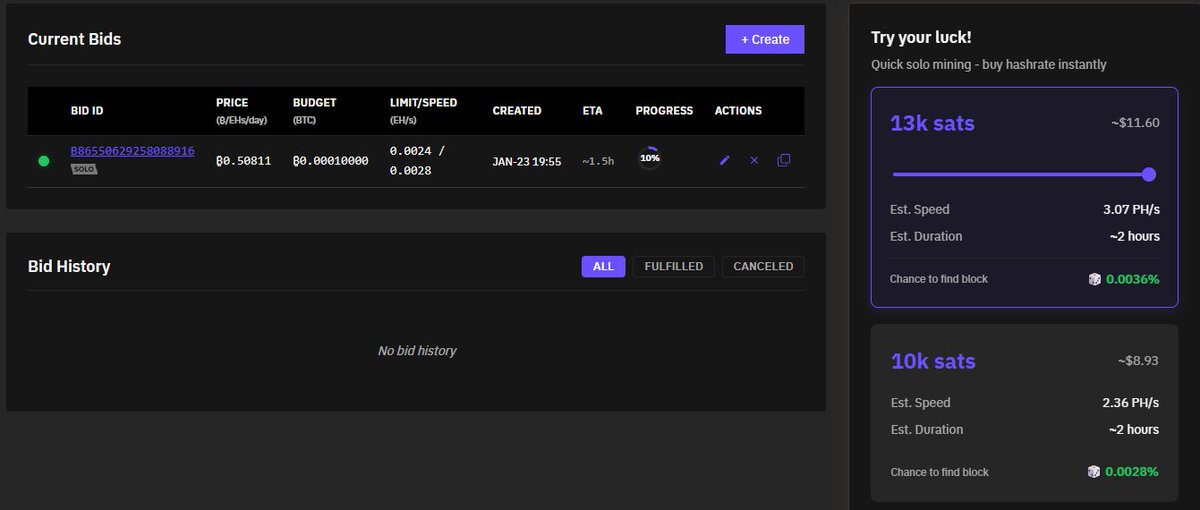Viewport: 1200px width, 510px height.
Task: Cancel the bid using the X icon
Action: pyautogui.click(x=754, y=160)
